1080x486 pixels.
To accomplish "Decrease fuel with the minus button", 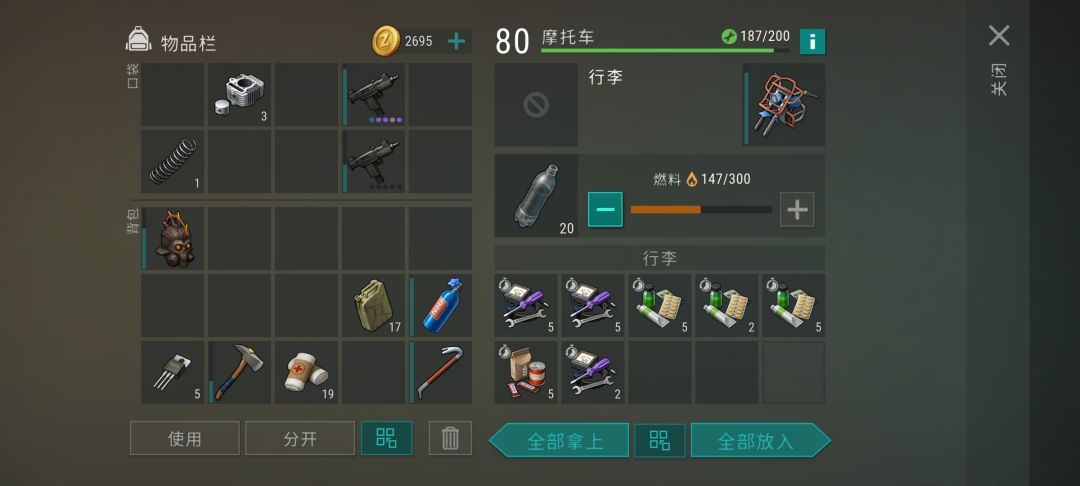I will [x=605, y=209].
